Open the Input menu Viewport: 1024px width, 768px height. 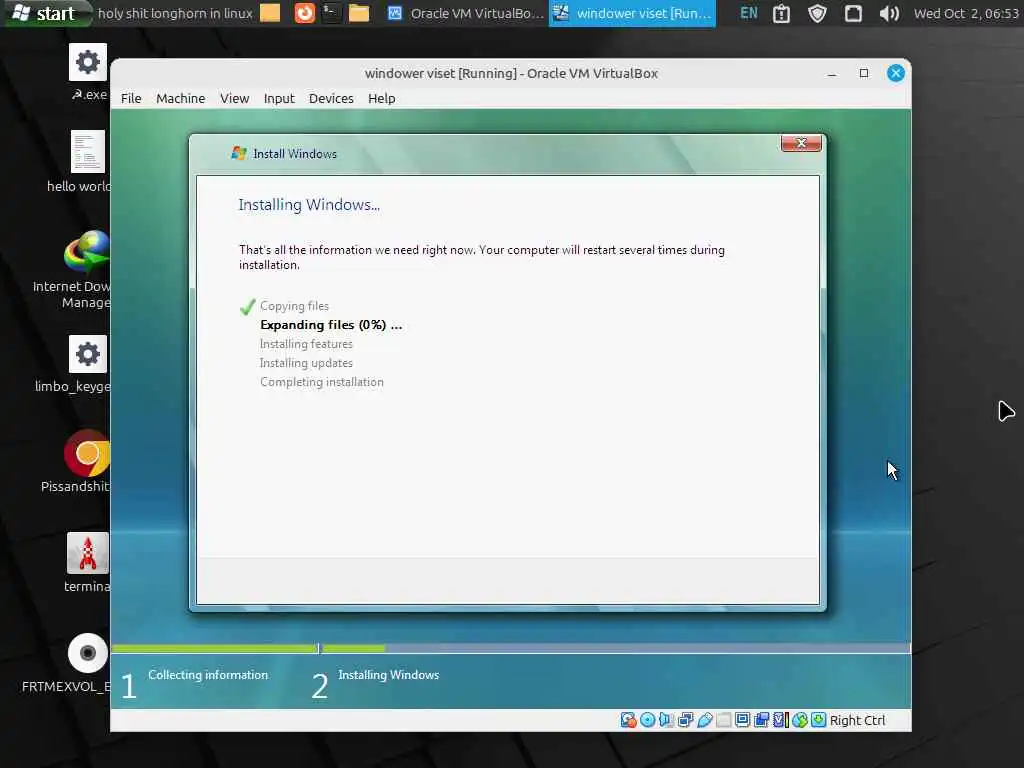pyautogui.click(x=279, y=98)
